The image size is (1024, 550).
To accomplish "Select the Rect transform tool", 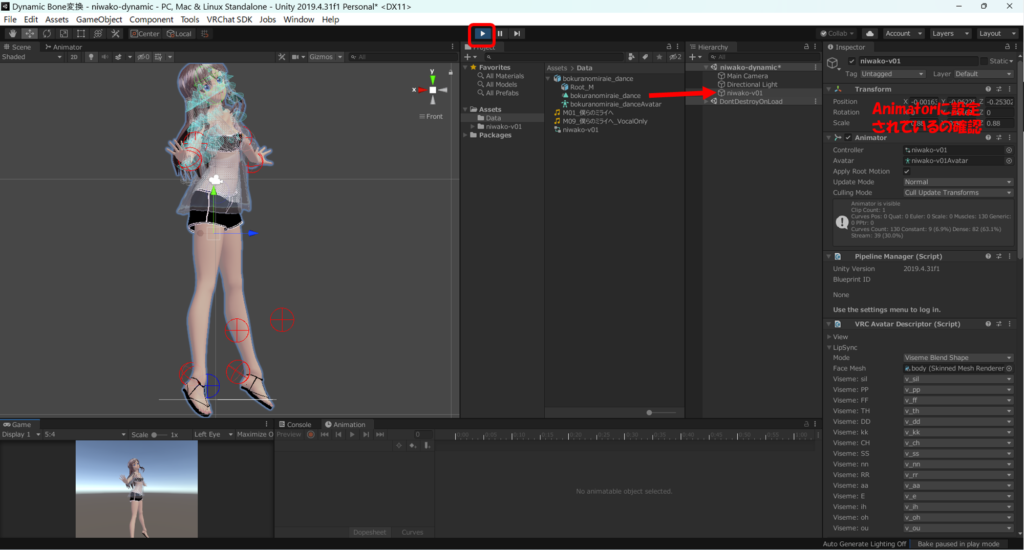I will (x=82, y=33).
